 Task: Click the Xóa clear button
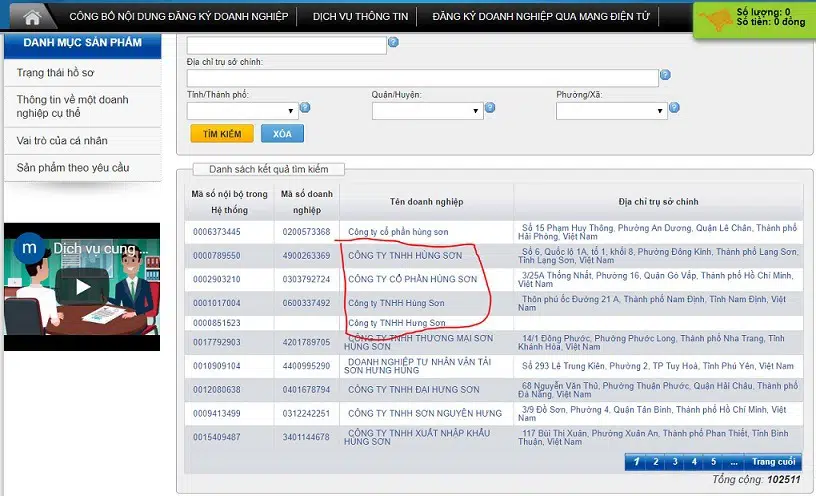point(282,134)
